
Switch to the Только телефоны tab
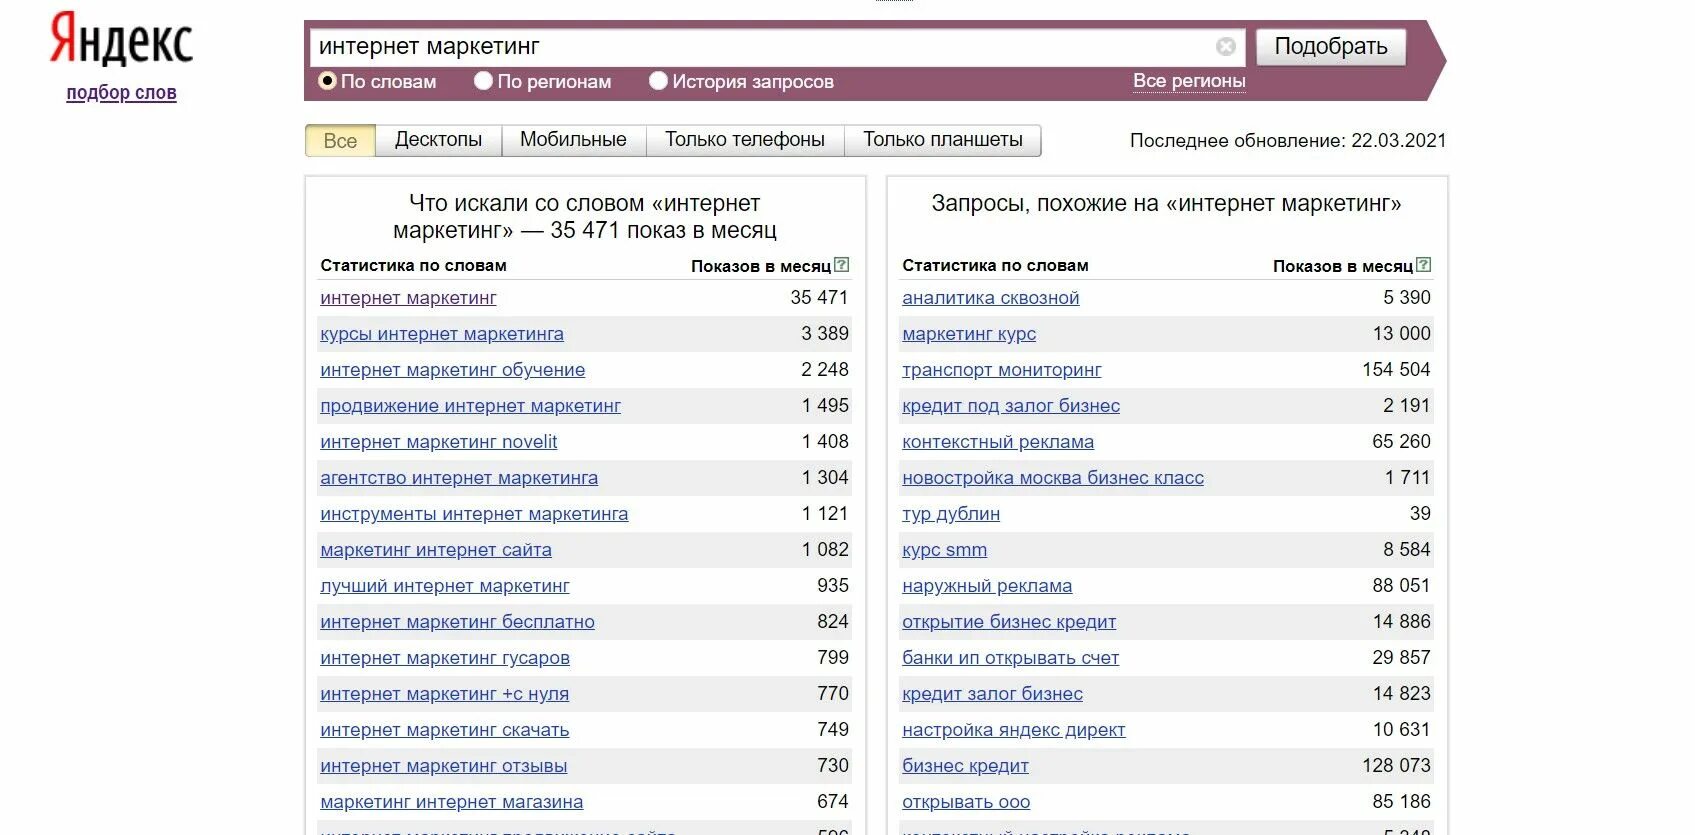point(745,140)
